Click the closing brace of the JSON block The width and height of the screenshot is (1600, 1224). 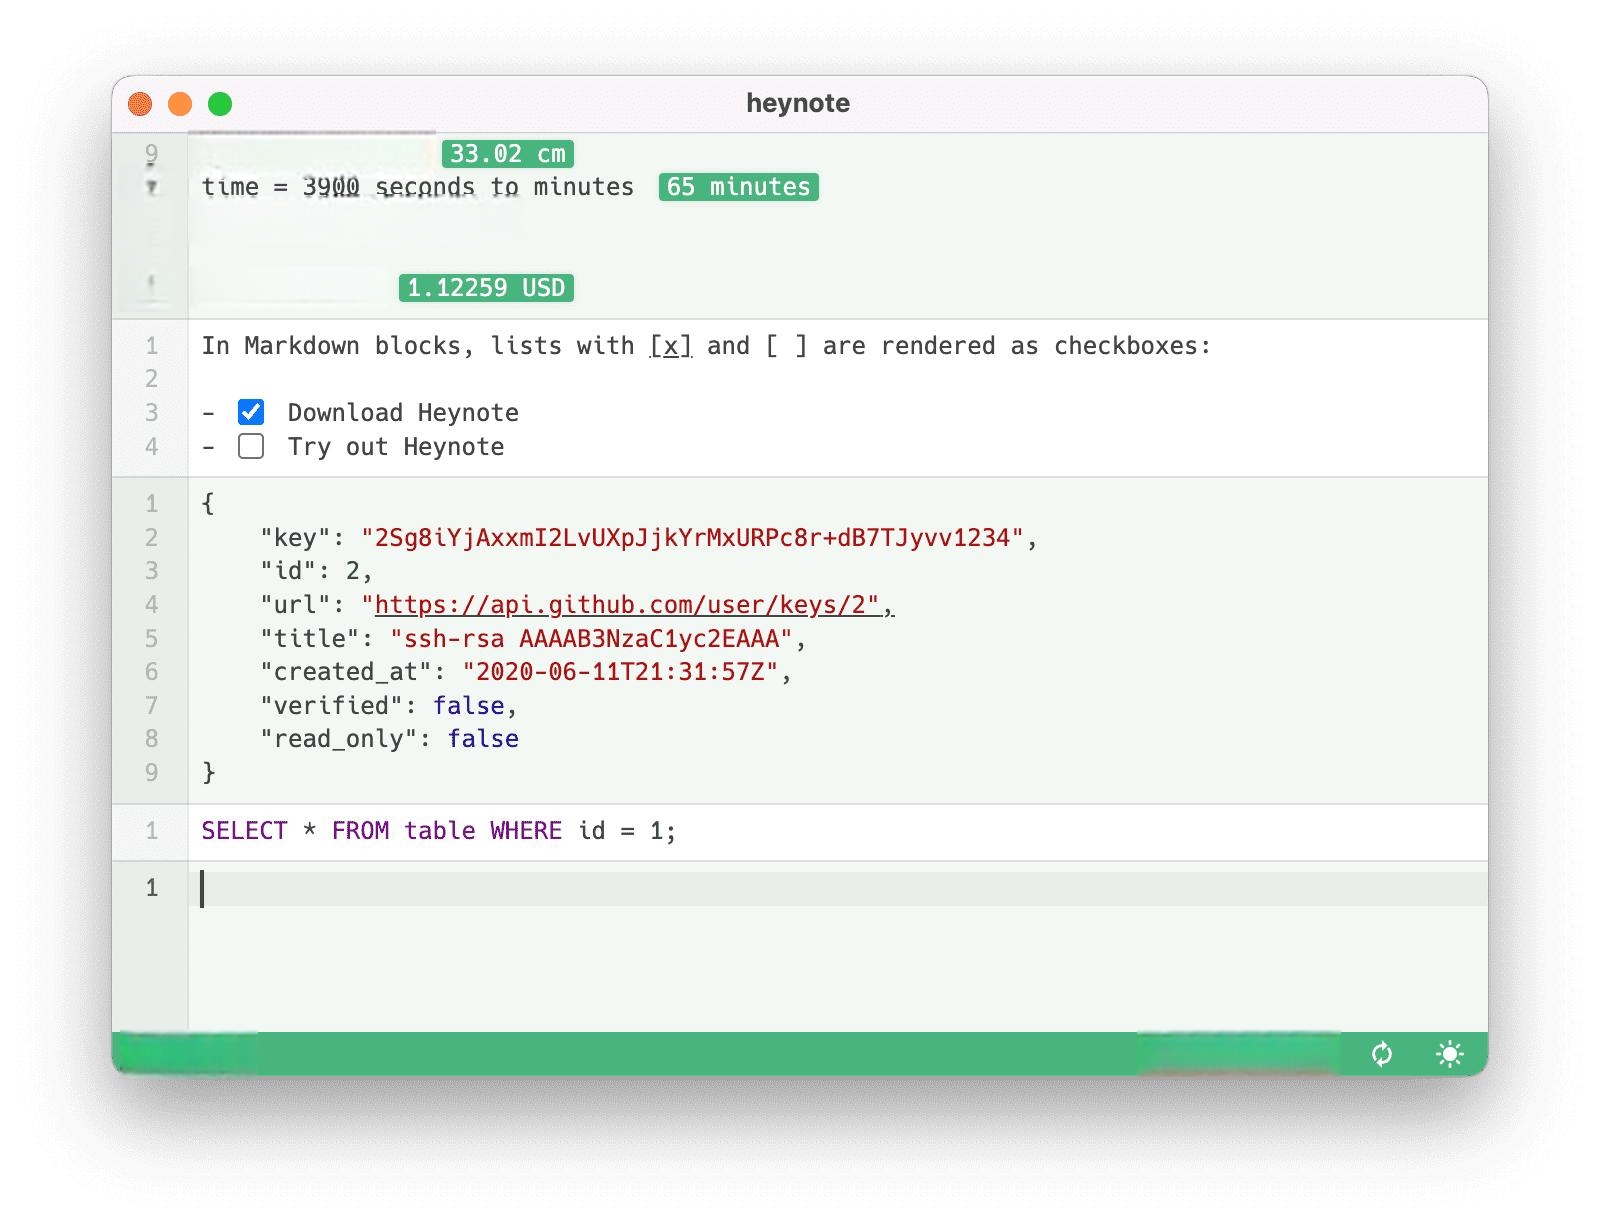208,772
